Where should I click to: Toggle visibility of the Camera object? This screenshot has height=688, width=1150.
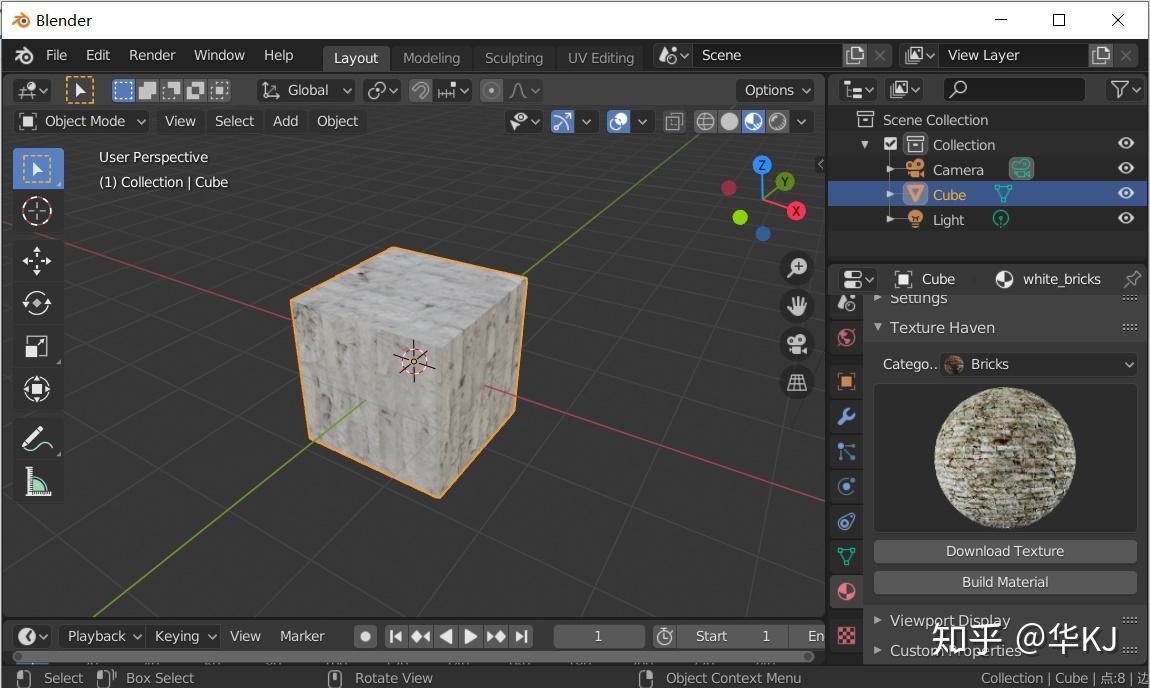click(1125, 168)
